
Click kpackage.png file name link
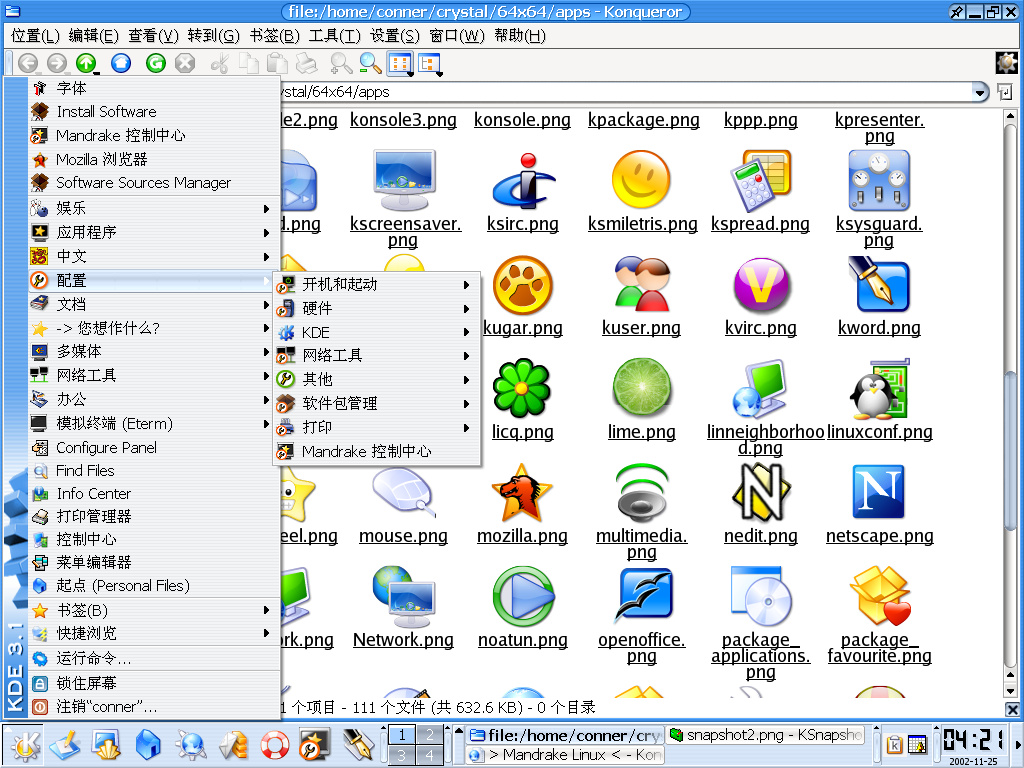(643, 120)
